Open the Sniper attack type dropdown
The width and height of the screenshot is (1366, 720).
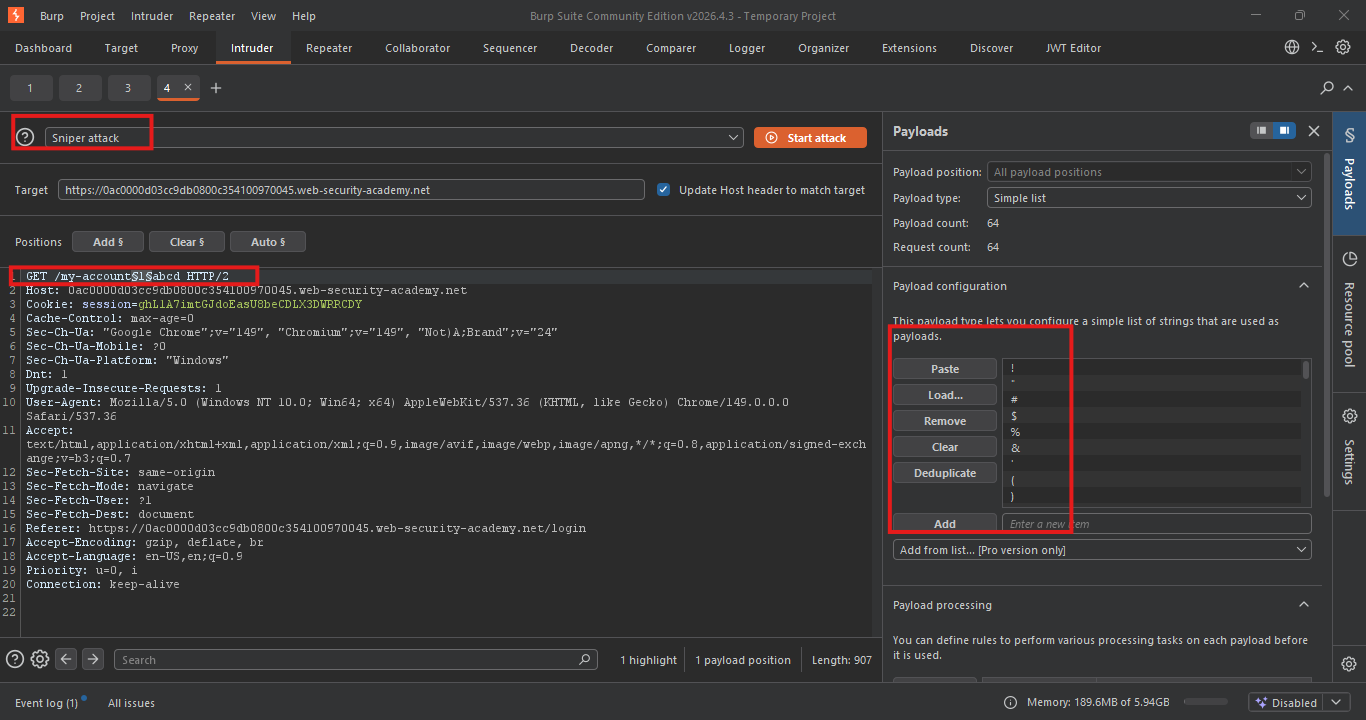click(x=394, y=137)
